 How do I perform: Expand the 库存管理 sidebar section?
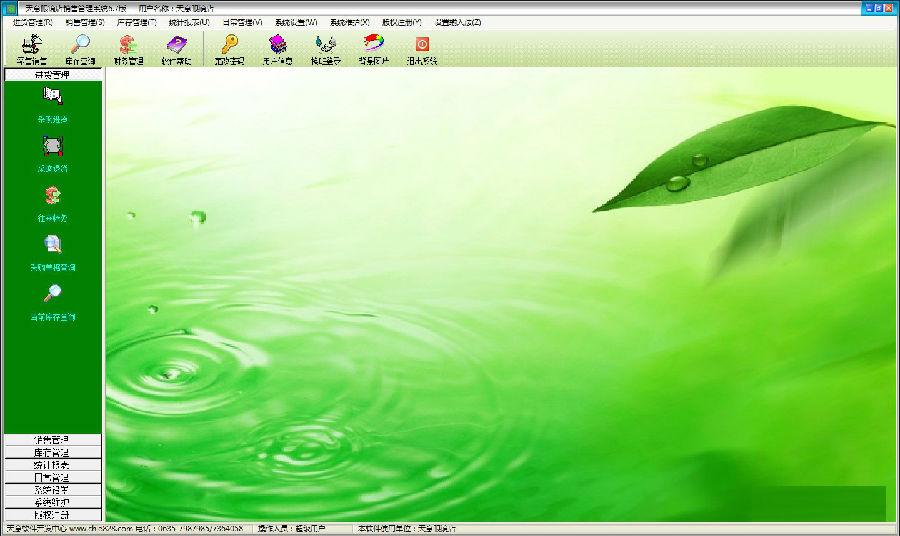[x=52, y=452]
